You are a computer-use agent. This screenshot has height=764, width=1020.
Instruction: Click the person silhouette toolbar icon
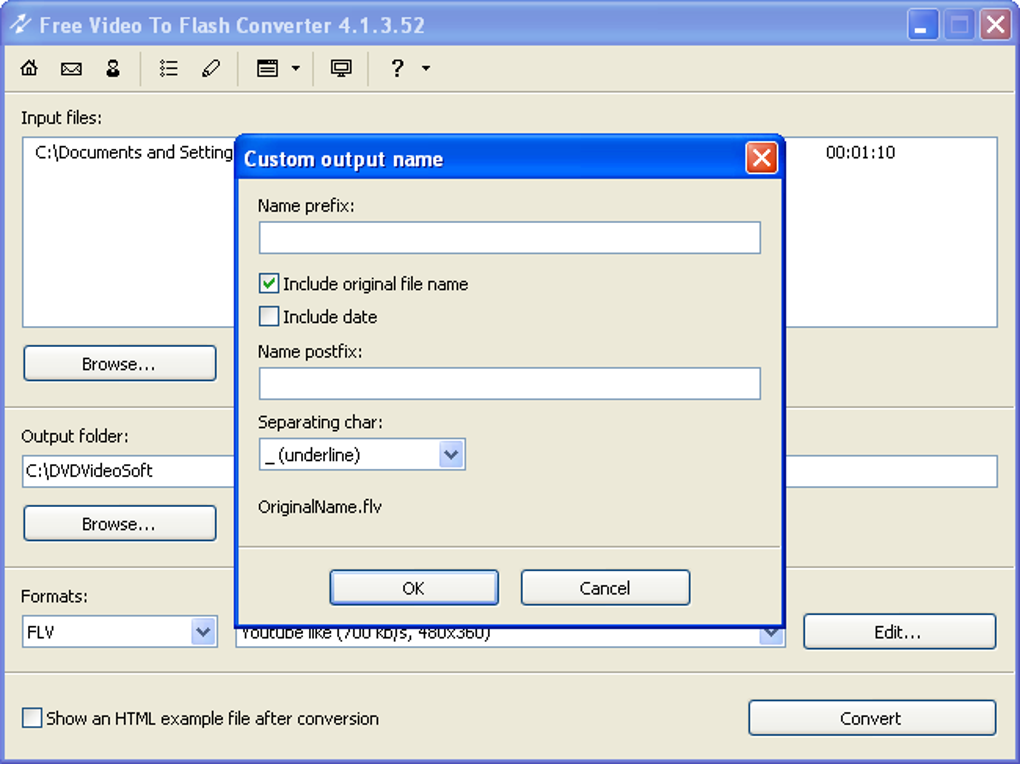[x=113, y=68]
